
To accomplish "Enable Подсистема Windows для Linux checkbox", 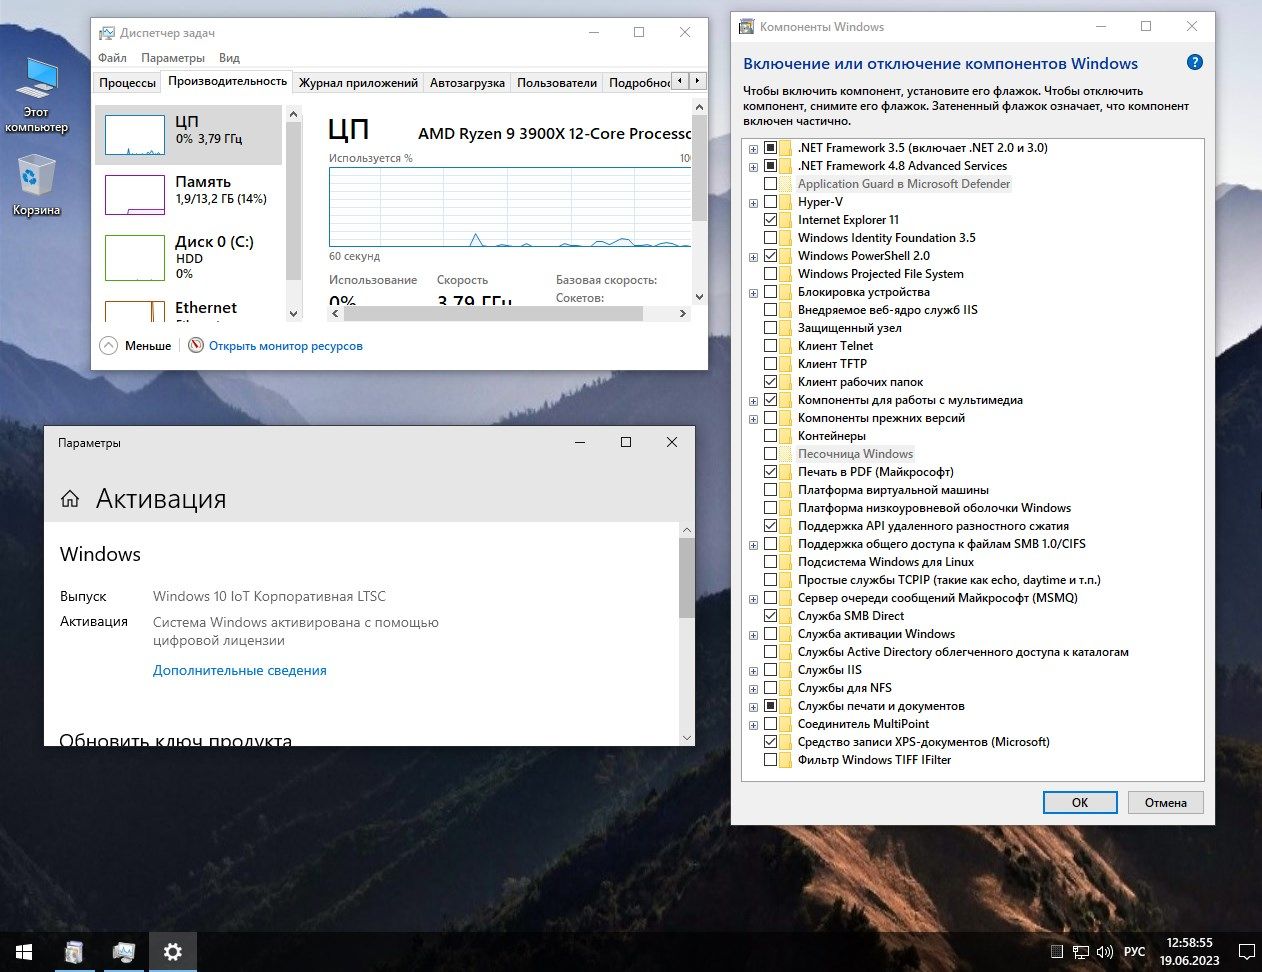I will tap(770, 562).
